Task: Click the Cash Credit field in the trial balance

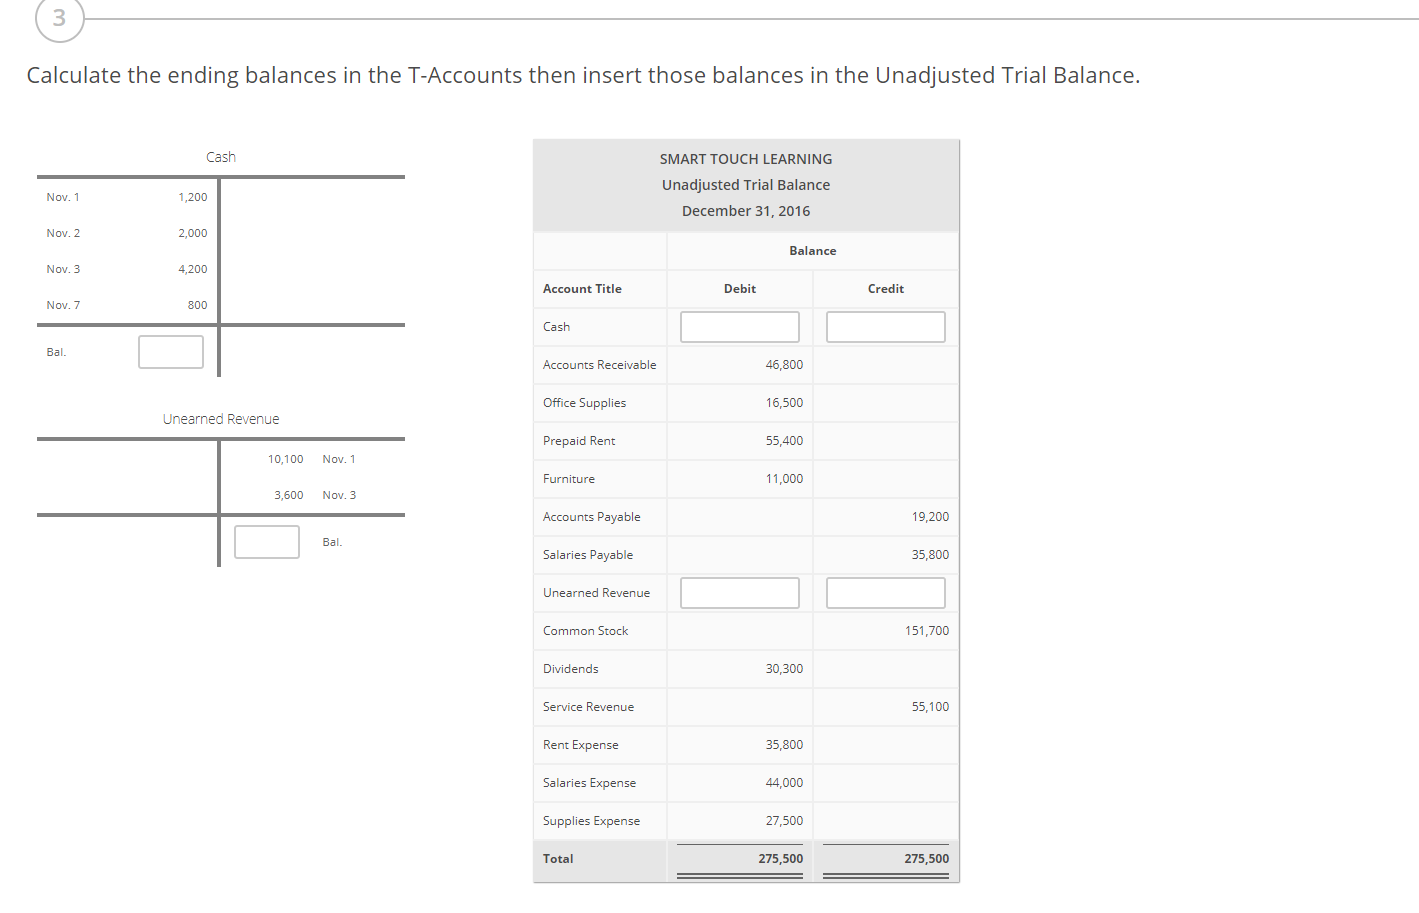Action: [885, 326]
